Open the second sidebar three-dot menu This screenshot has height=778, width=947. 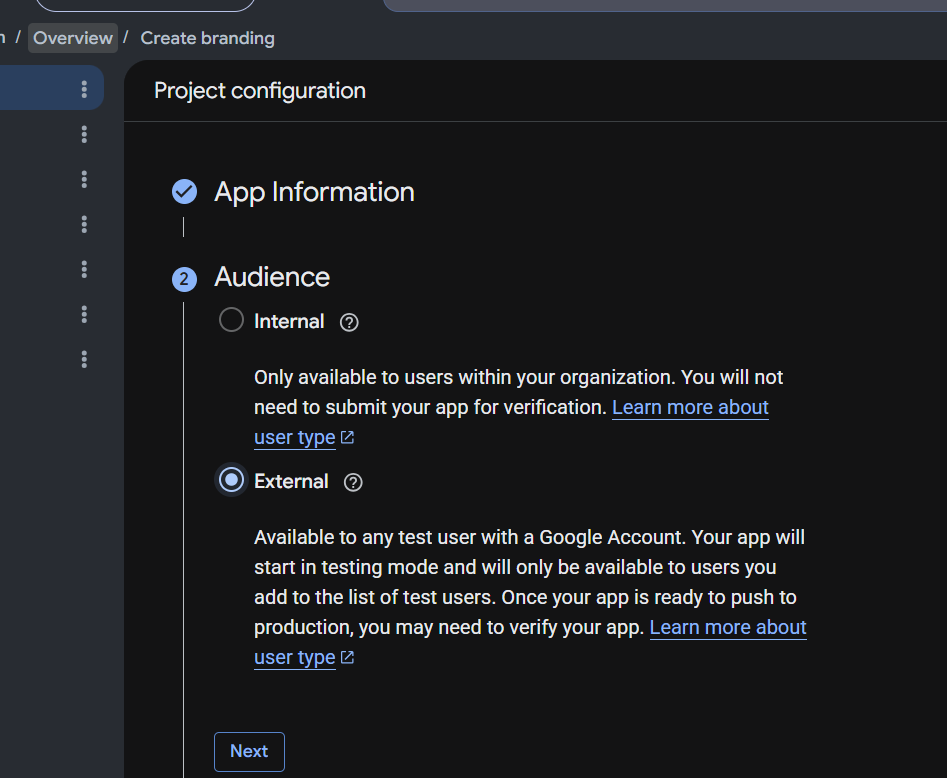coord(84,134)
